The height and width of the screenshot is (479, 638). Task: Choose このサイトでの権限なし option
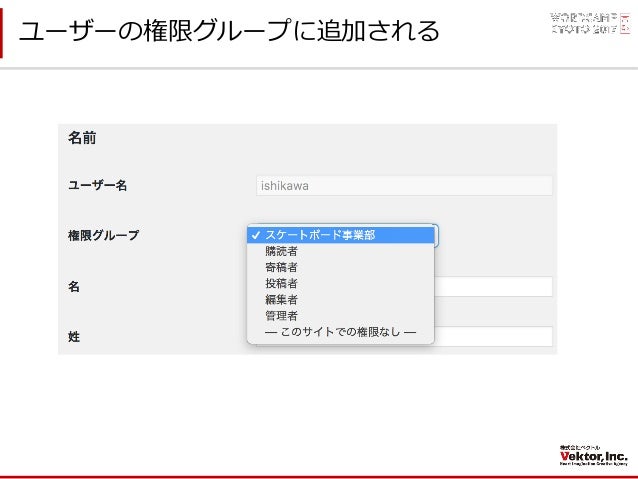341,332
